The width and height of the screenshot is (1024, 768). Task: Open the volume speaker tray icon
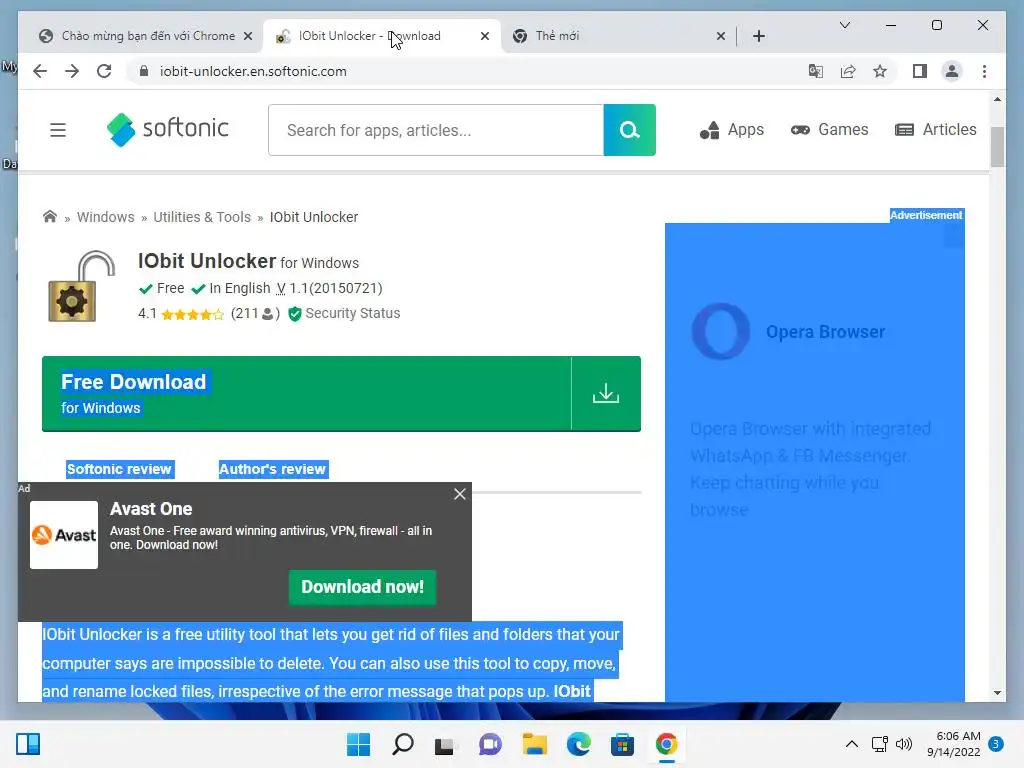point(904,744)
